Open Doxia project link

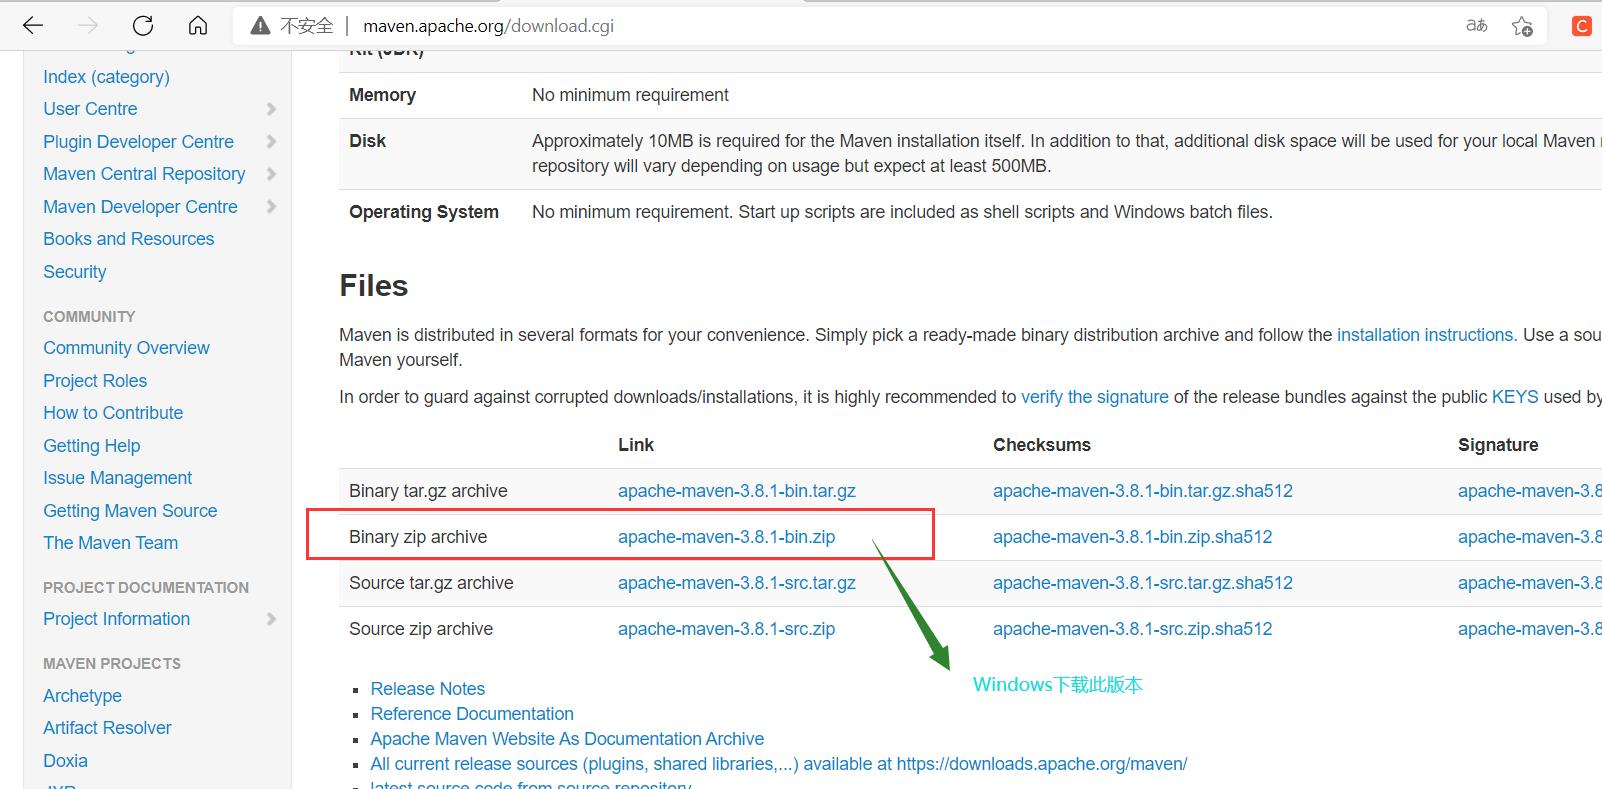65,761
